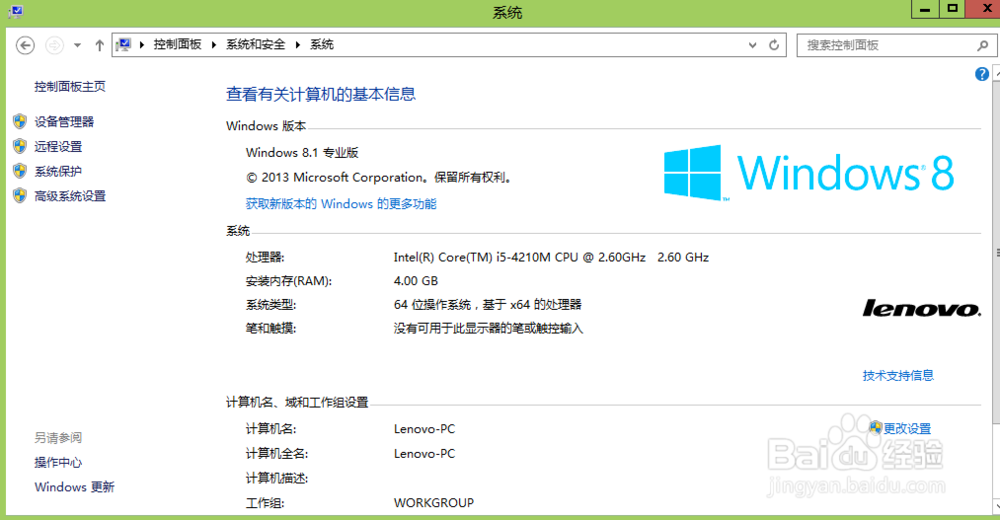Select the Lenovo-PC value beside 计算机名
This screenshot has width=1000, height=520.
coord(424,429)
